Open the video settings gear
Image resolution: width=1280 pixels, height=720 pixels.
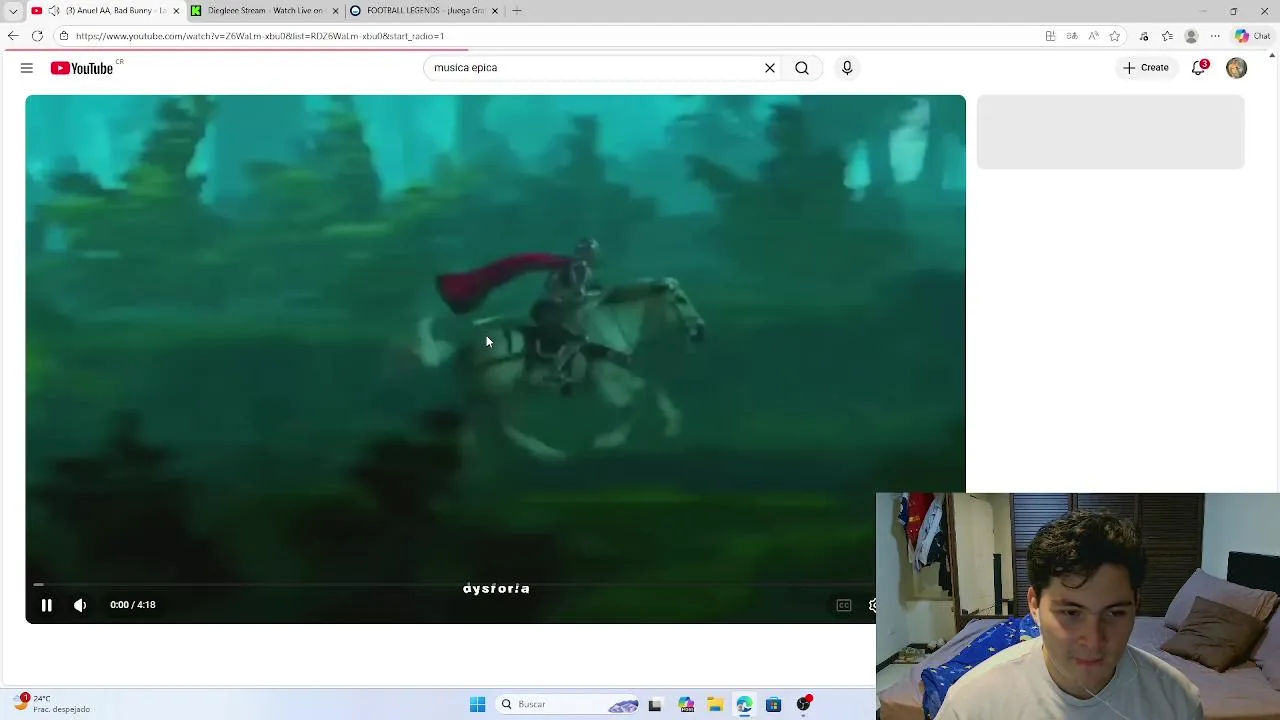pos(871,605)
